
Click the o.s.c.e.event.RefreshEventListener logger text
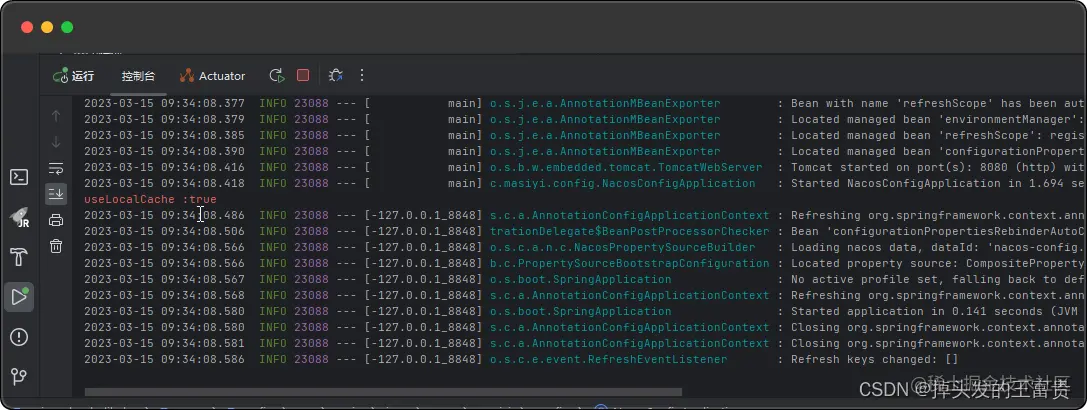(x=609, y=359)
